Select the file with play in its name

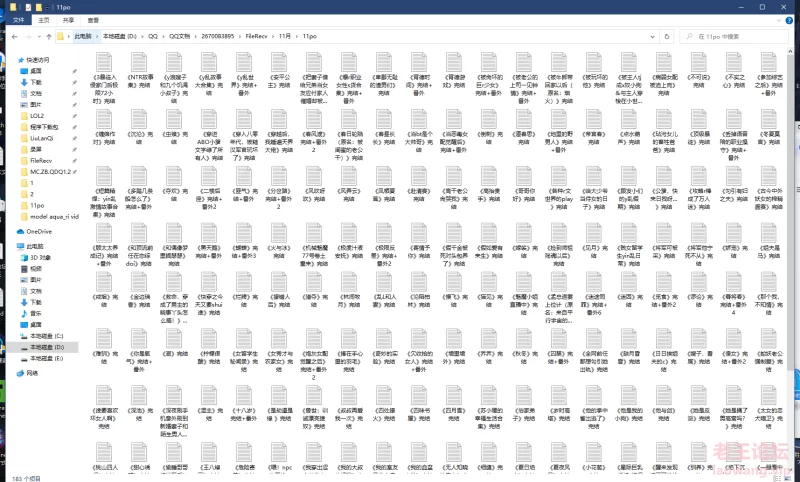click(559, 188)
